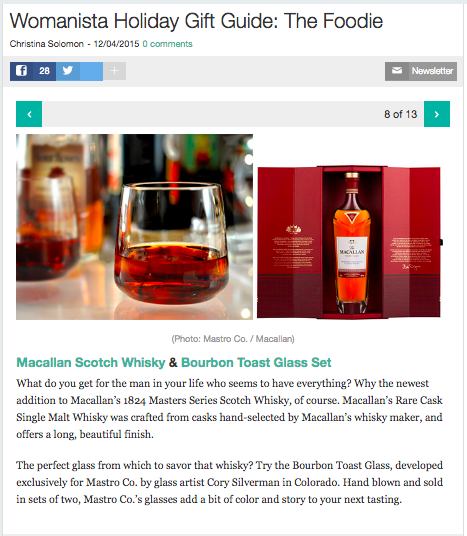Click the Twitter bird share icon
Viewport: 467px width, 536px height.
tap(68, 71)
